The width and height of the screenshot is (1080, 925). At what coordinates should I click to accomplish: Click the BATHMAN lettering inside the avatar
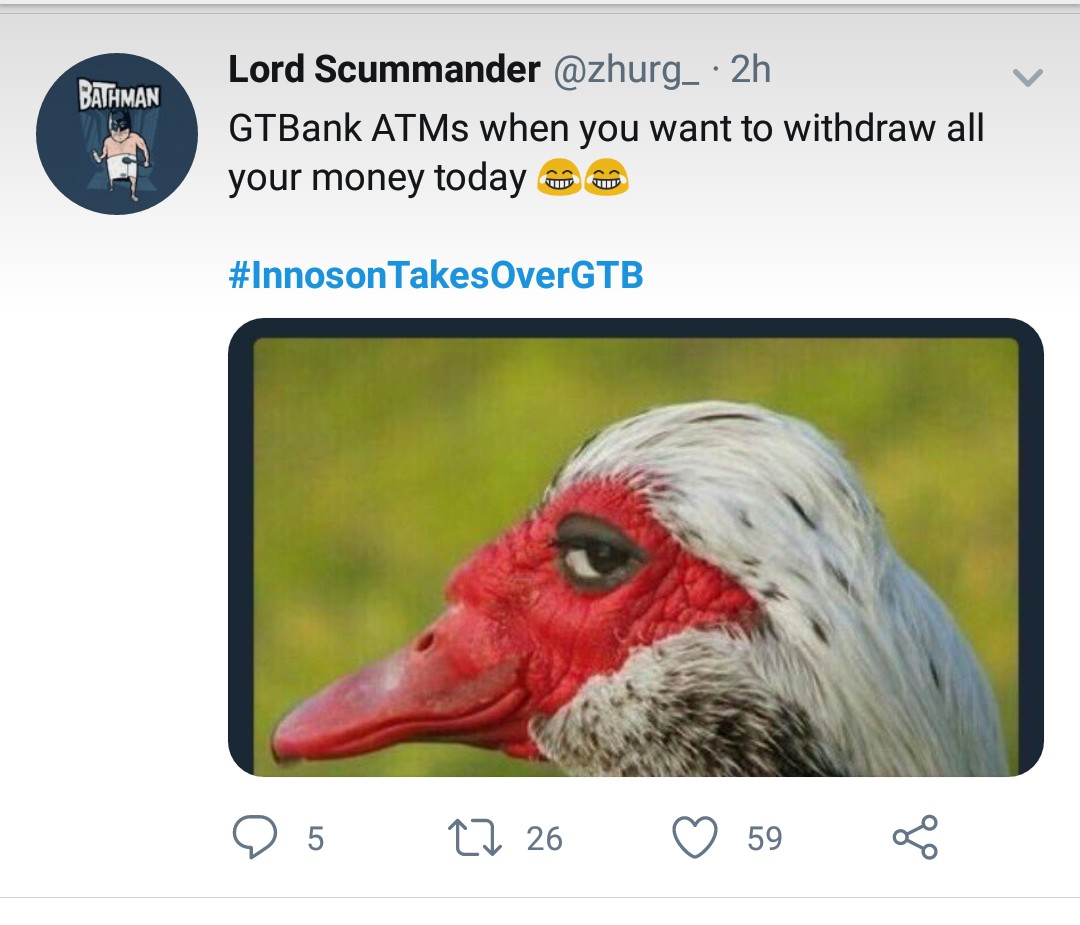(x=118, y=96)
